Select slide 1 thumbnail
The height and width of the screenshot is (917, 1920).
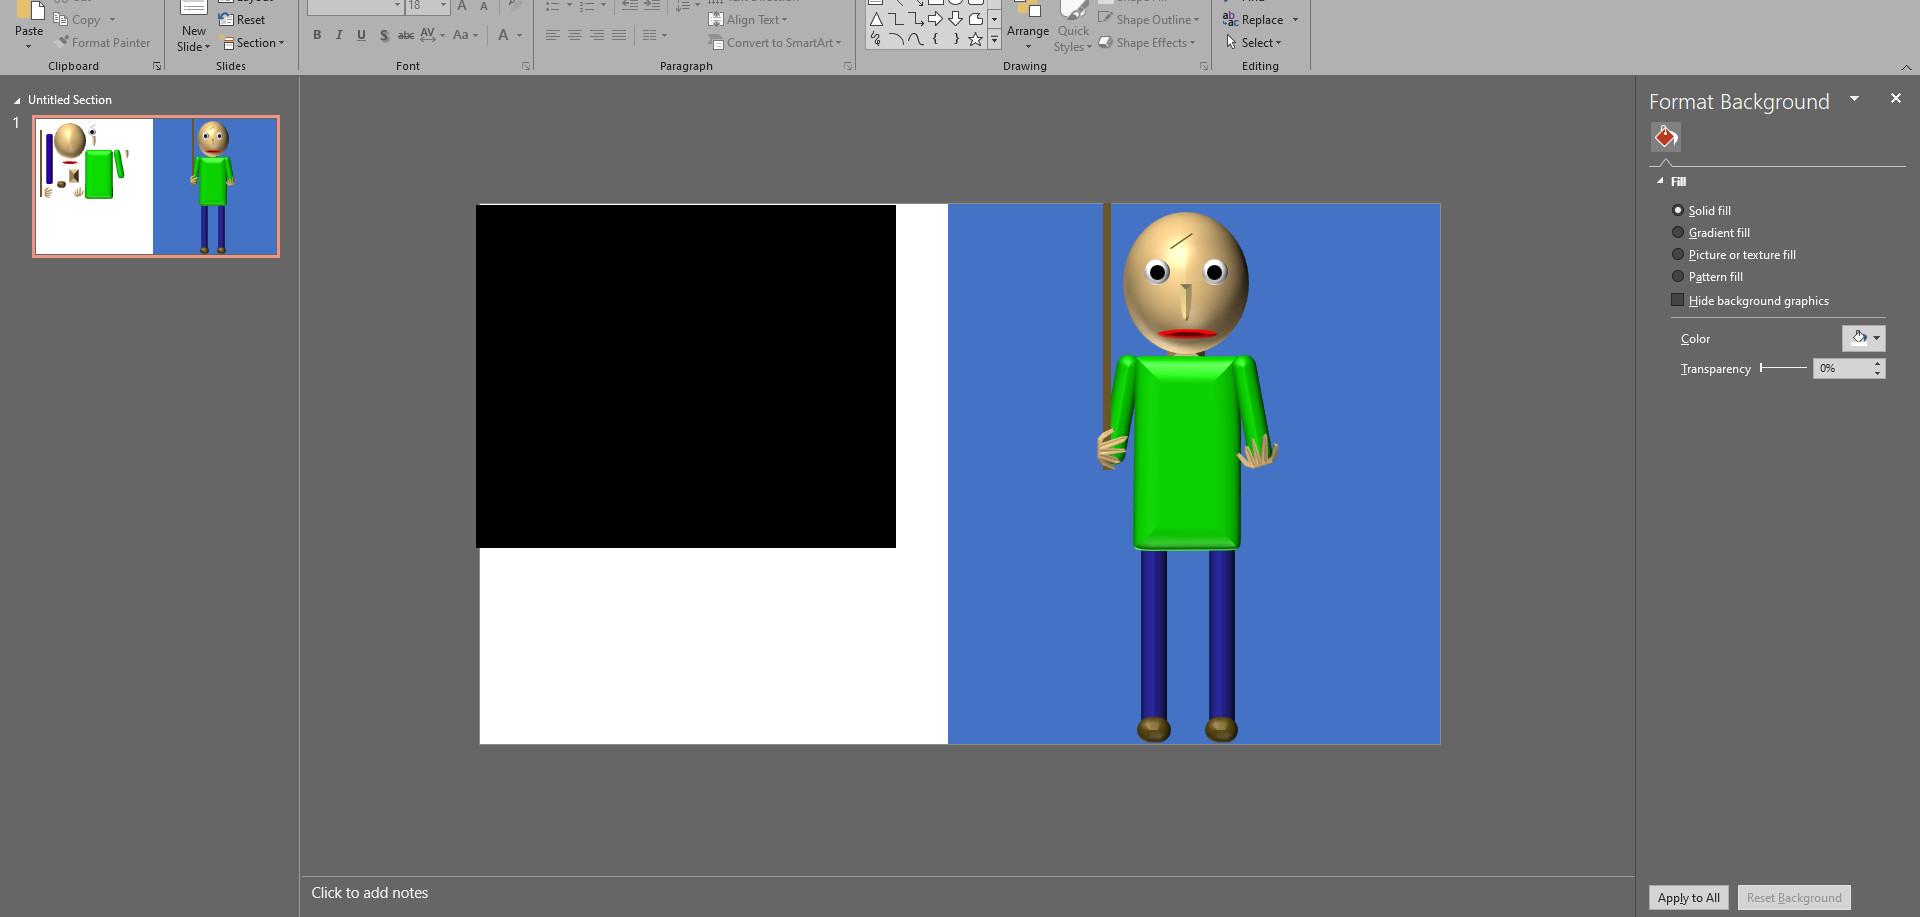tap(156, 186)
